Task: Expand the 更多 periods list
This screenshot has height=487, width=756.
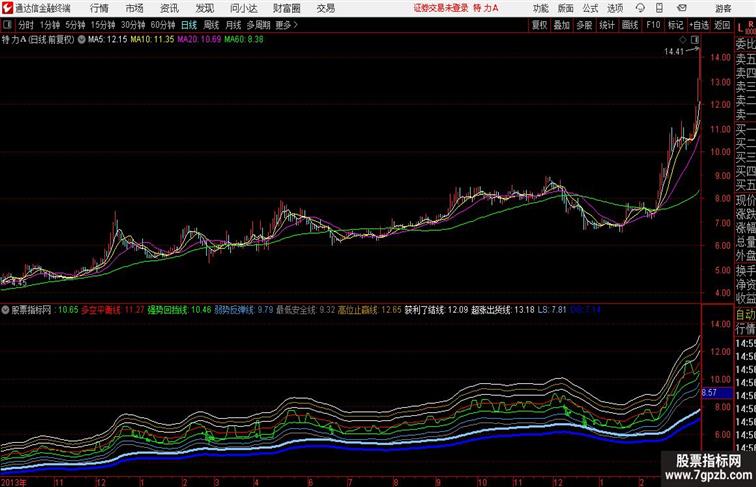Action: [x=286, y=25]
